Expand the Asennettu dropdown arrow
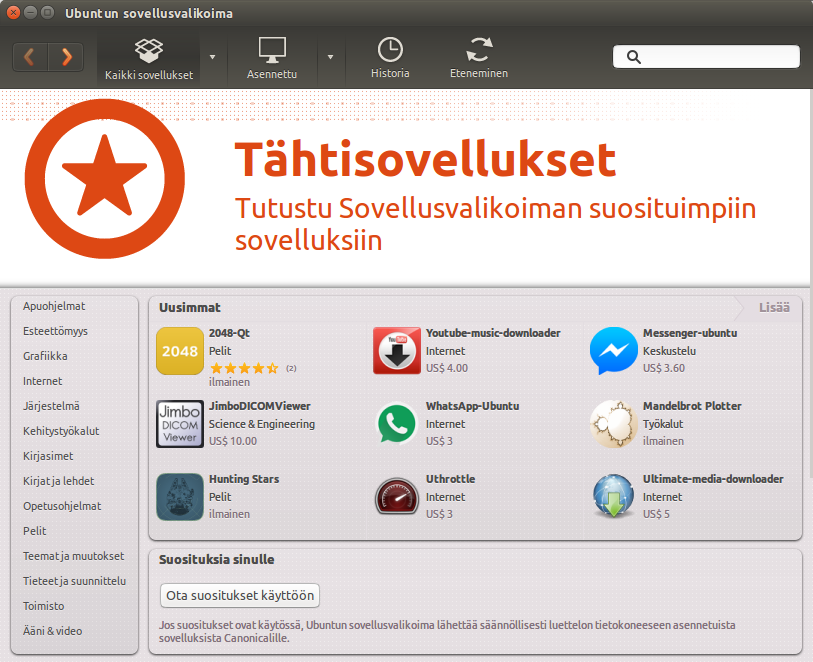This screenshot has width=813, height=662. pyautogui.click(x=331, y=56)
